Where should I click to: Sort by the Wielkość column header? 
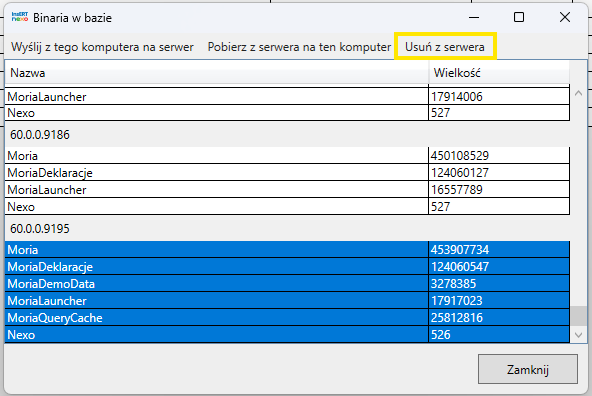499,72
